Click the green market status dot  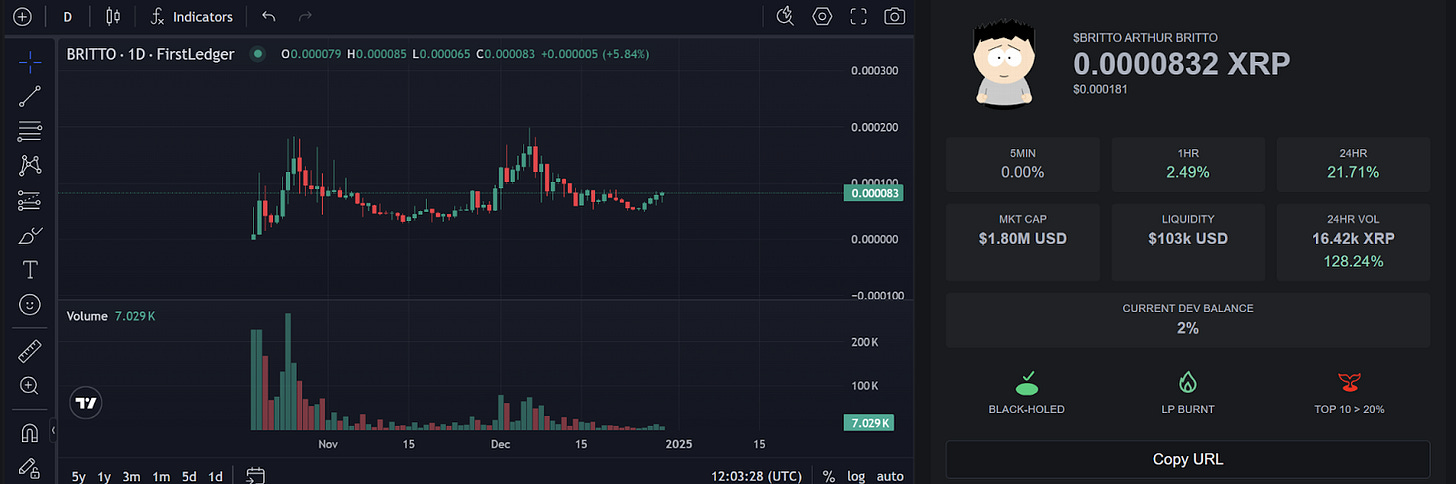pyautogui.click(x=258, y=54)
